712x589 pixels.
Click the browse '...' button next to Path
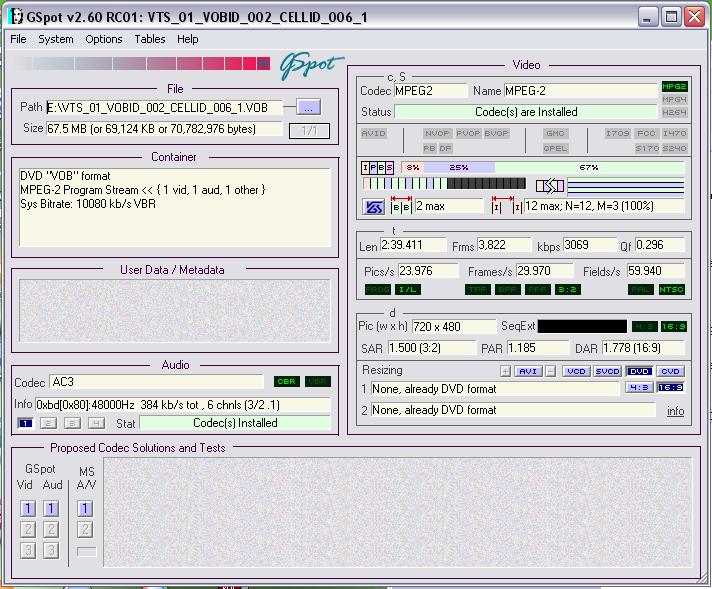coord(308,108)
